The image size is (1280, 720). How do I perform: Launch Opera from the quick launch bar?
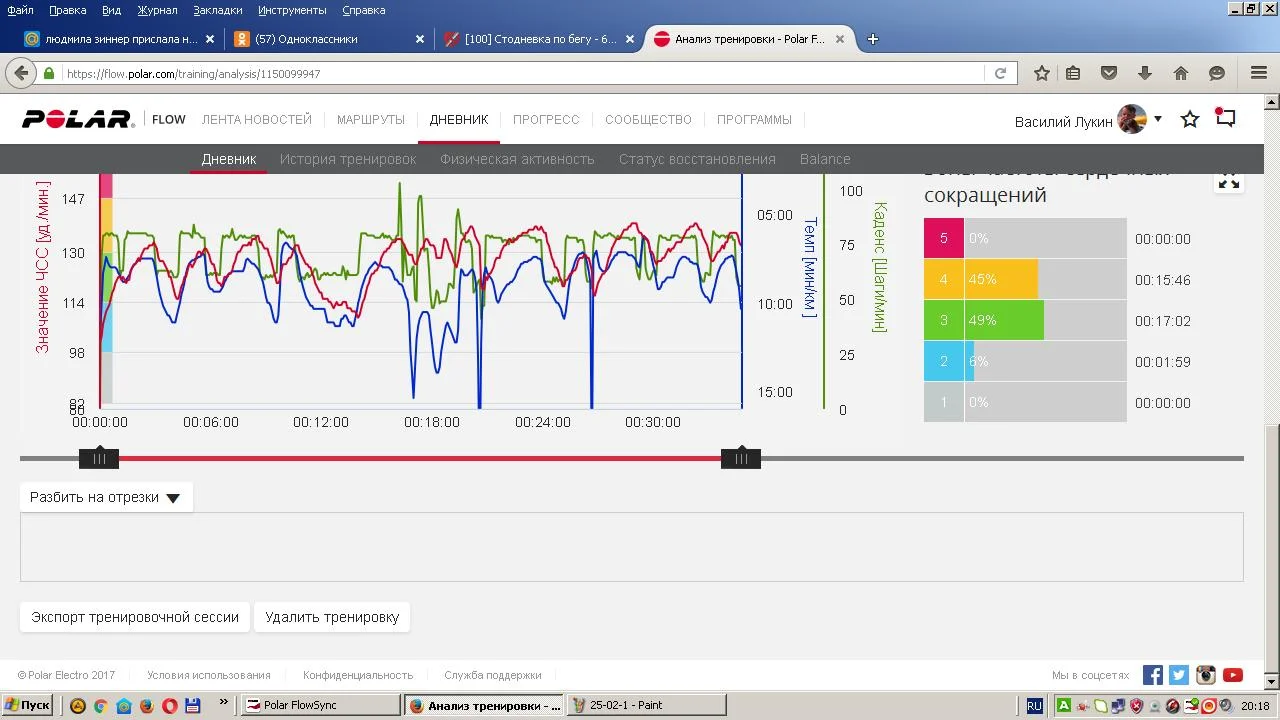pos(170,705)
